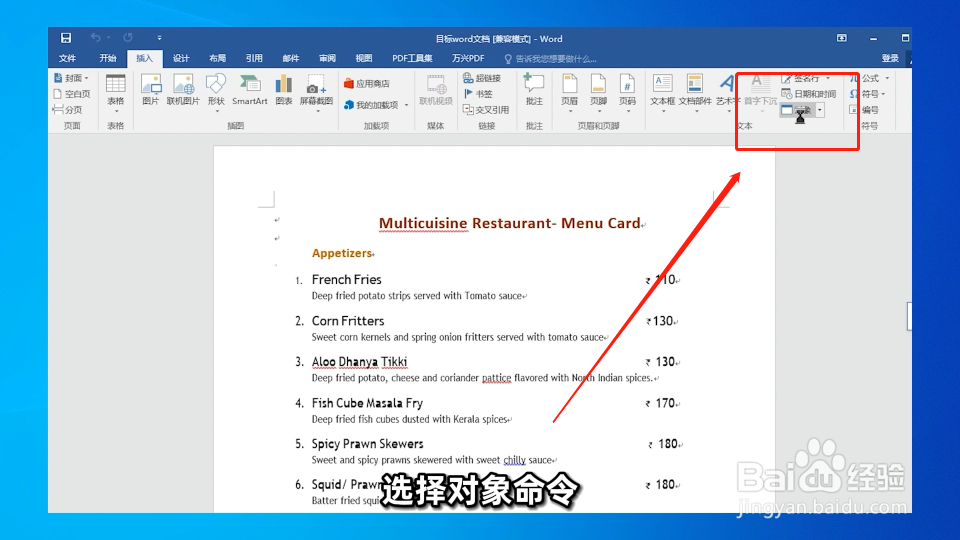Switch to the 引用 (References) tab

254,58
